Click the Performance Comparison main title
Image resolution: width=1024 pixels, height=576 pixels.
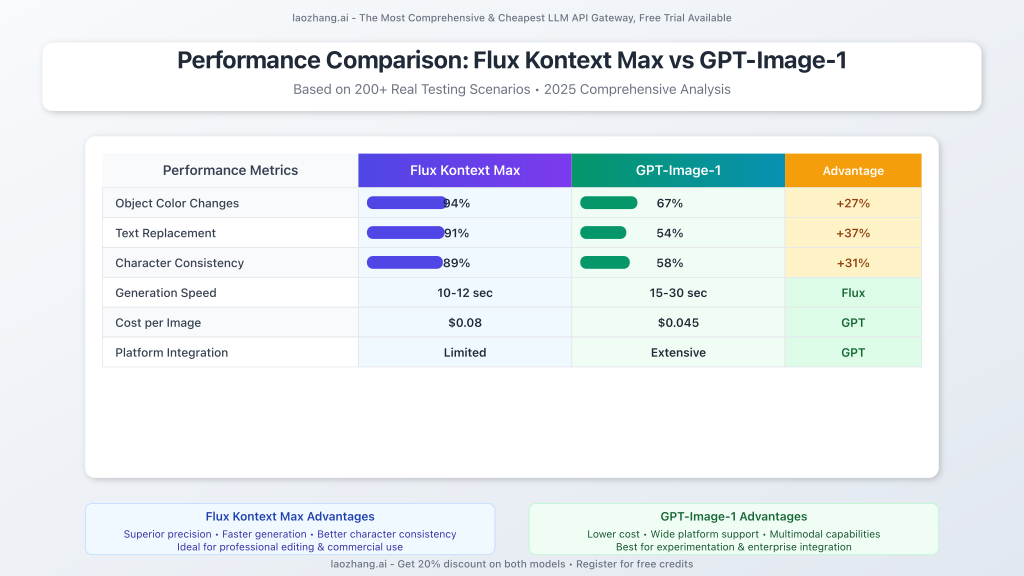pyautogui.click(x=511, y=60)
